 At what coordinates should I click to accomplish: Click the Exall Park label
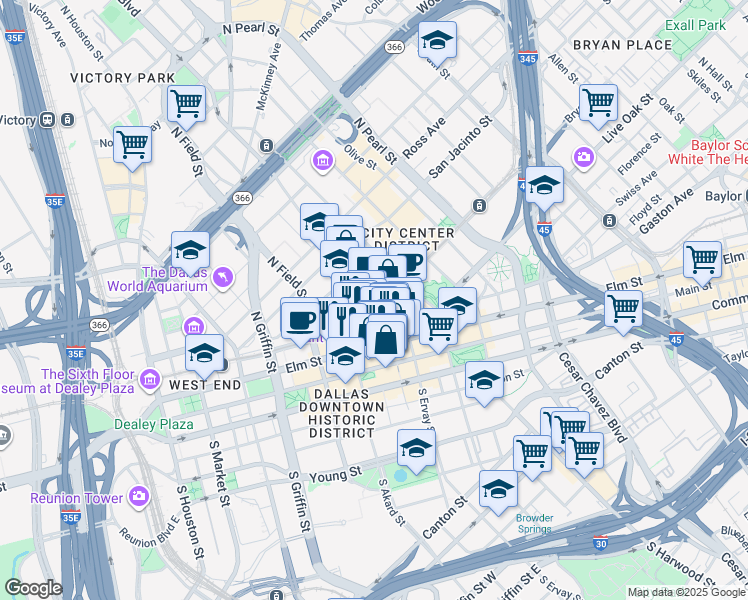pyautogui.click(x=696, y=25)
